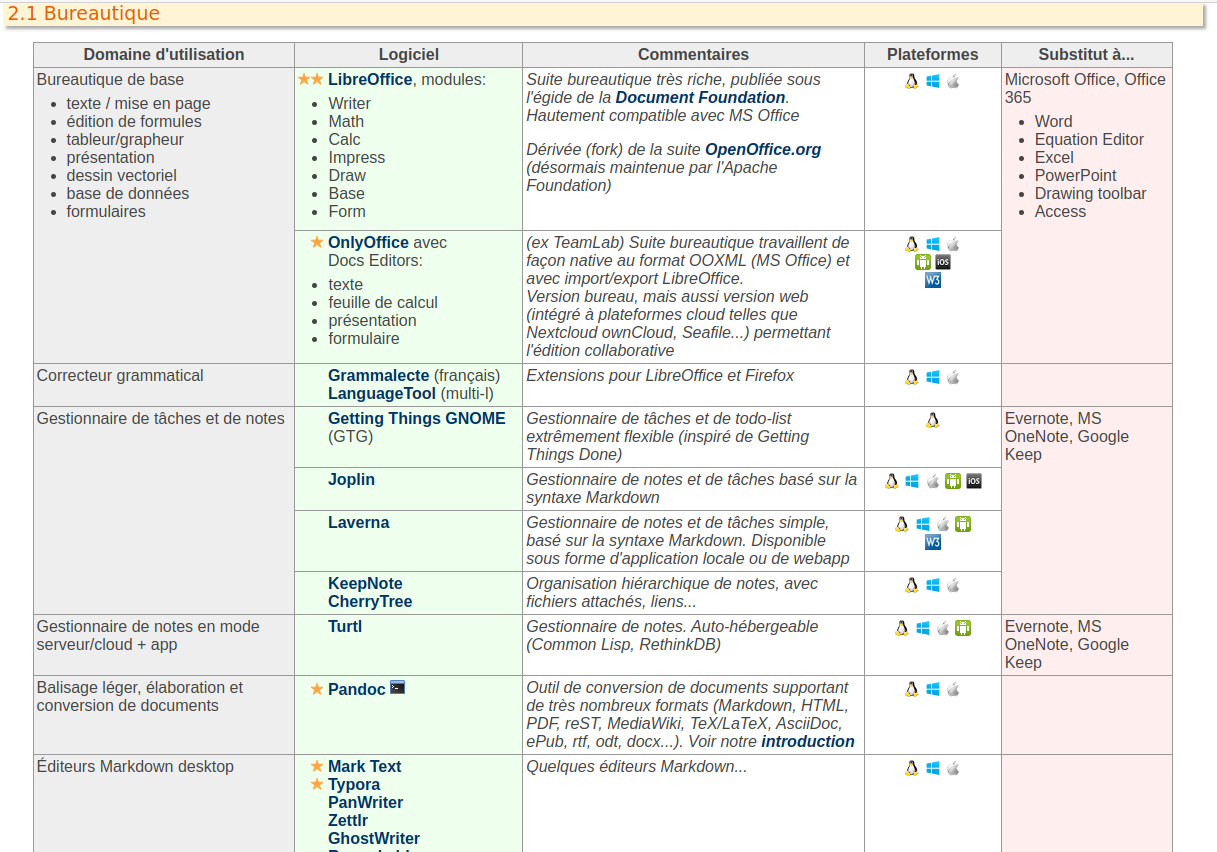Click the Linux penguin icon for Getting Things GNOME
This screenshot has height=852, width=1217.
tap(933, 420)
